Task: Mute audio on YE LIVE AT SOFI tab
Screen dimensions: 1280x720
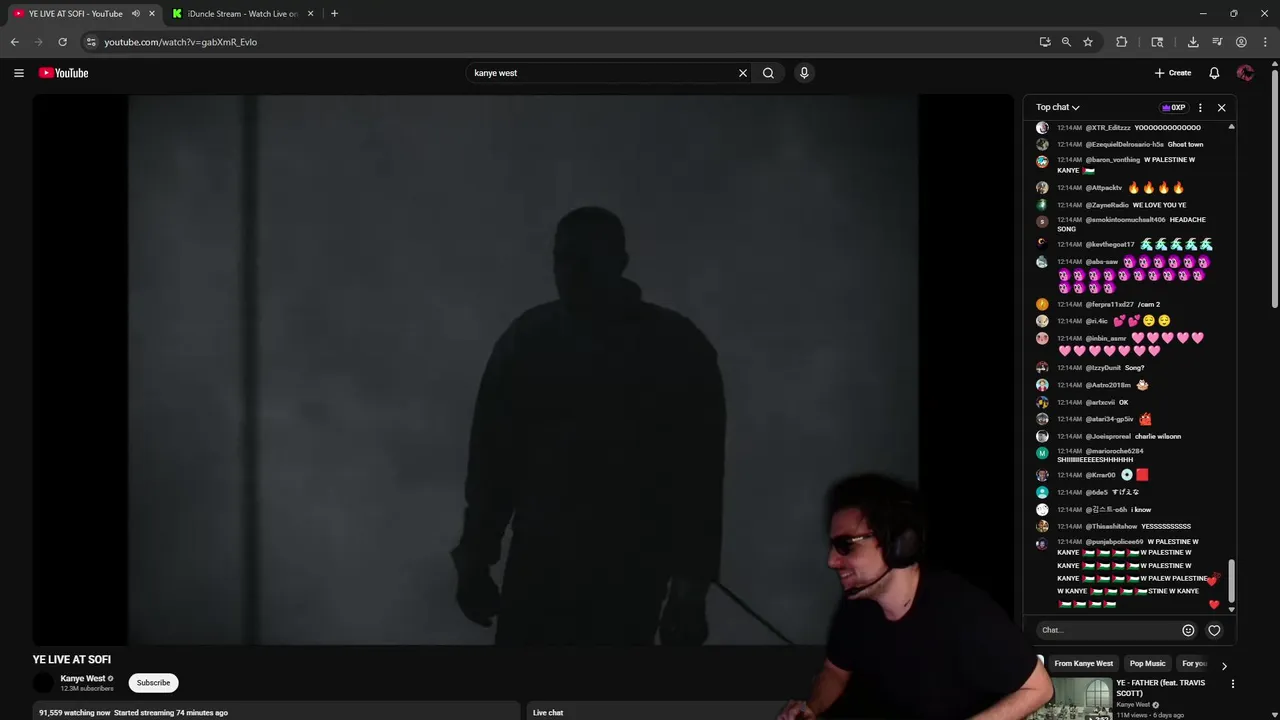Action: (136, 14)
